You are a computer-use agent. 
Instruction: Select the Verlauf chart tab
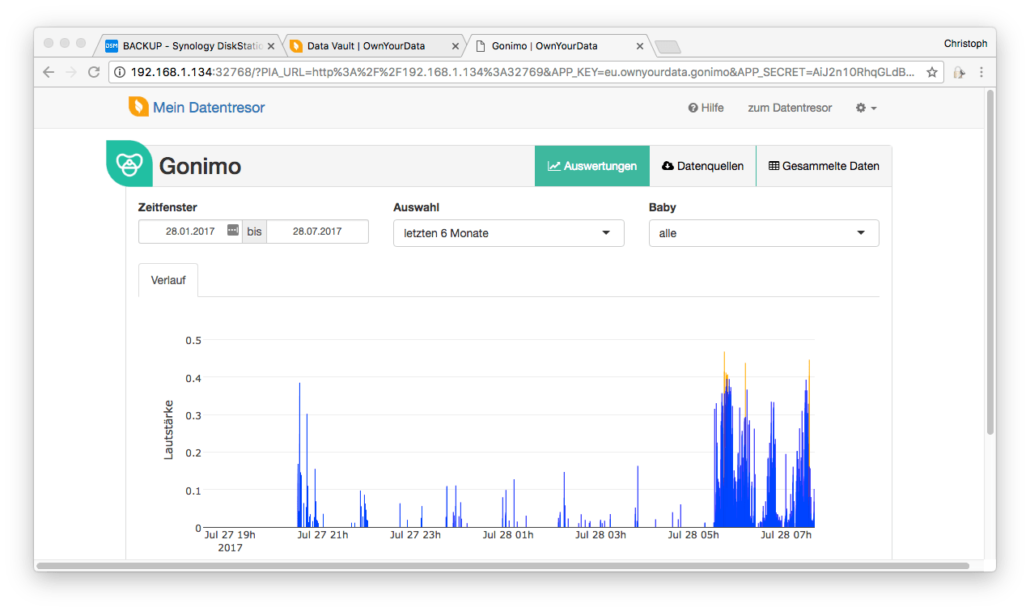coord(168,280)
